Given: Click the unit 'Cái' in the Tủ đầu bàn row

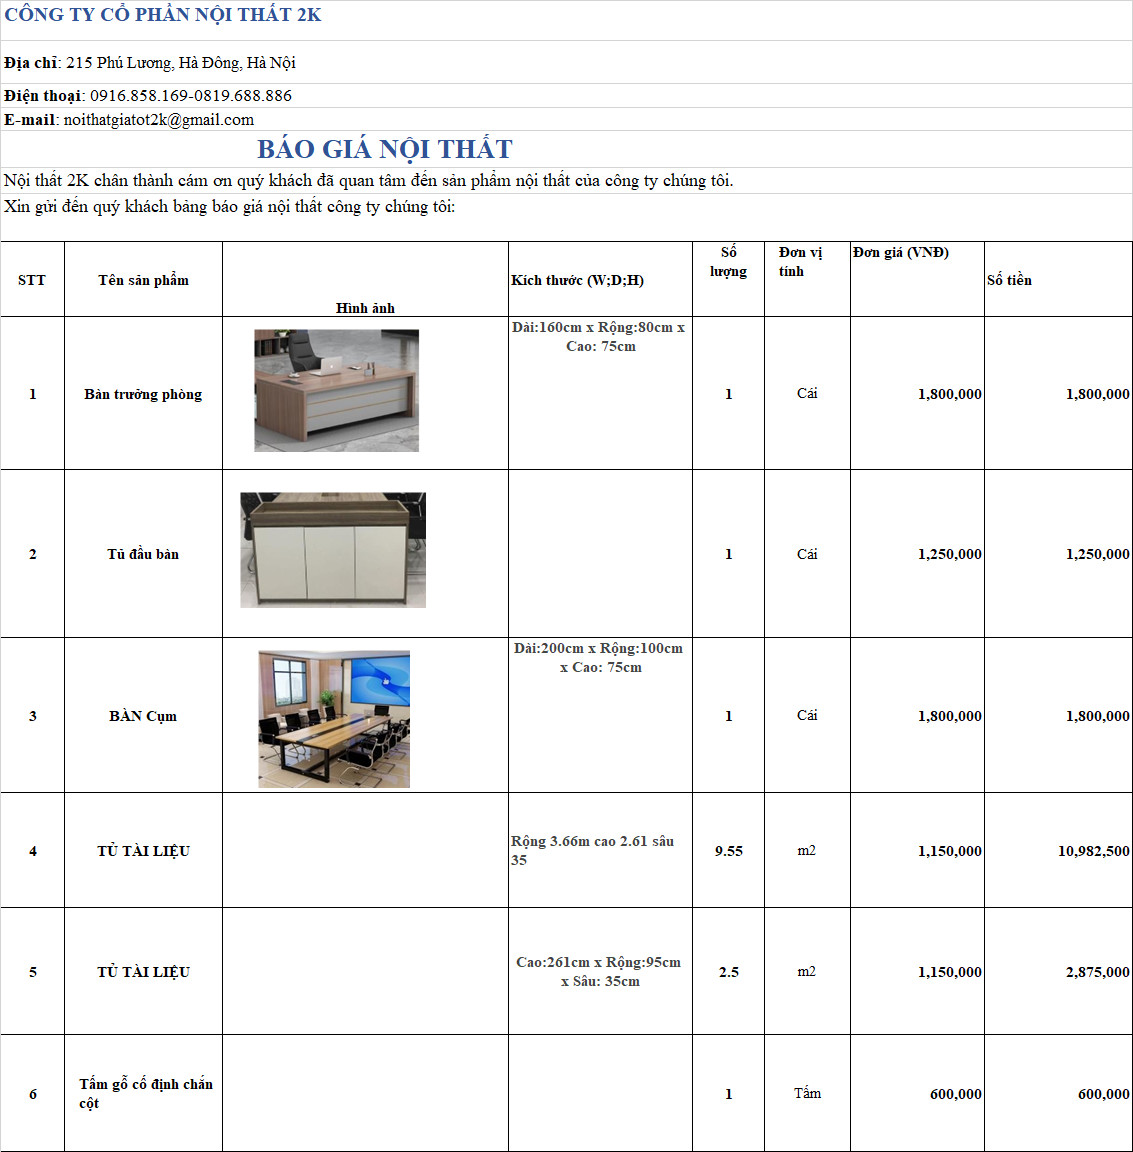Looking at the screenshot, I should 807,554.
